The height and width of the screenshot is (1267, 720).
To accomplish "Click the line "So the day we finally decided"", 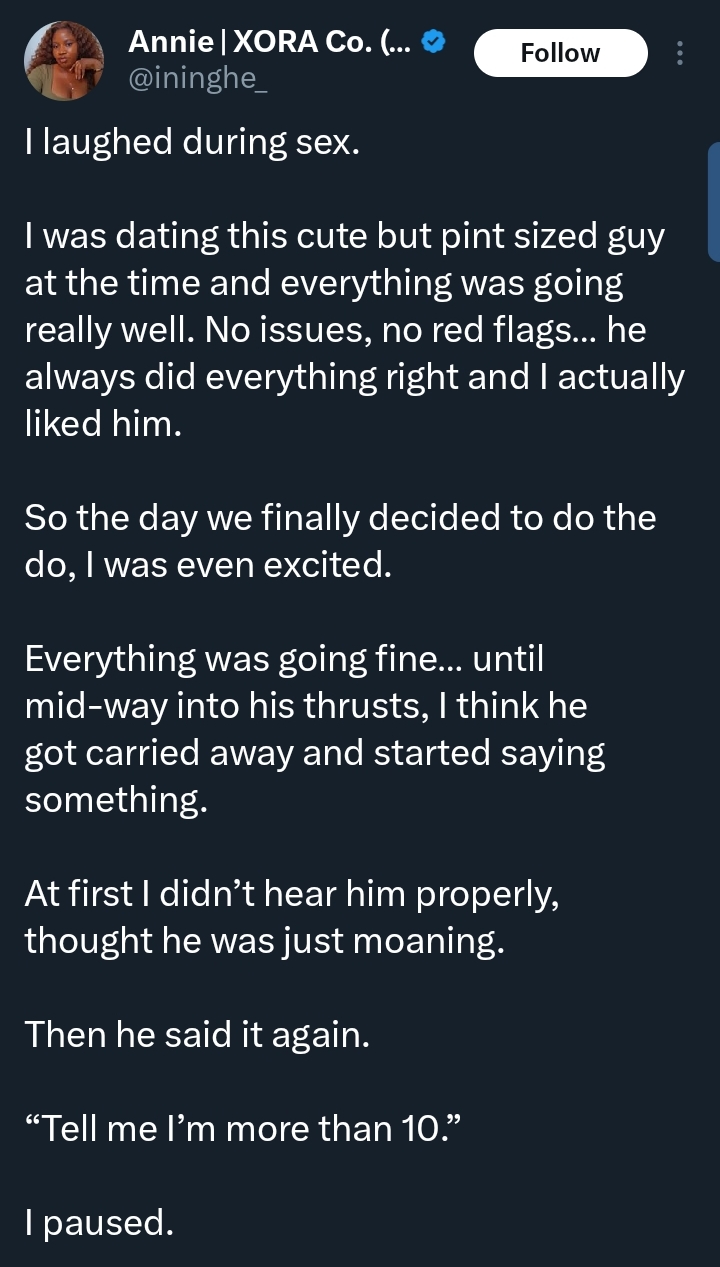I will point(340,519).
